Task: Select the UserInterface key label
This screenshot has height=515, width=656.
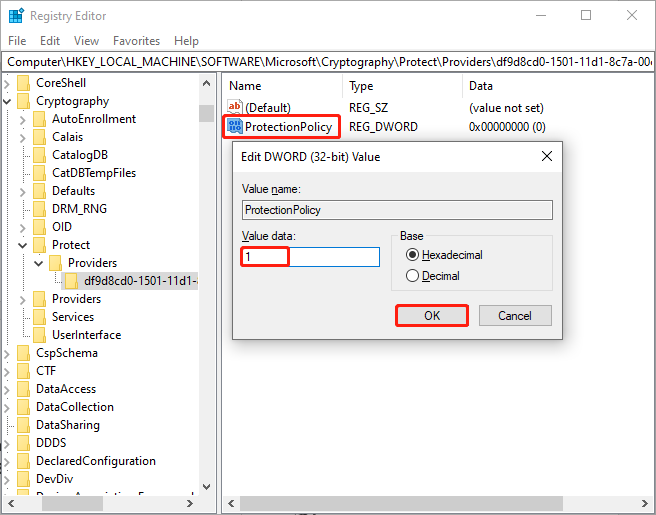Action: (87, 335)
